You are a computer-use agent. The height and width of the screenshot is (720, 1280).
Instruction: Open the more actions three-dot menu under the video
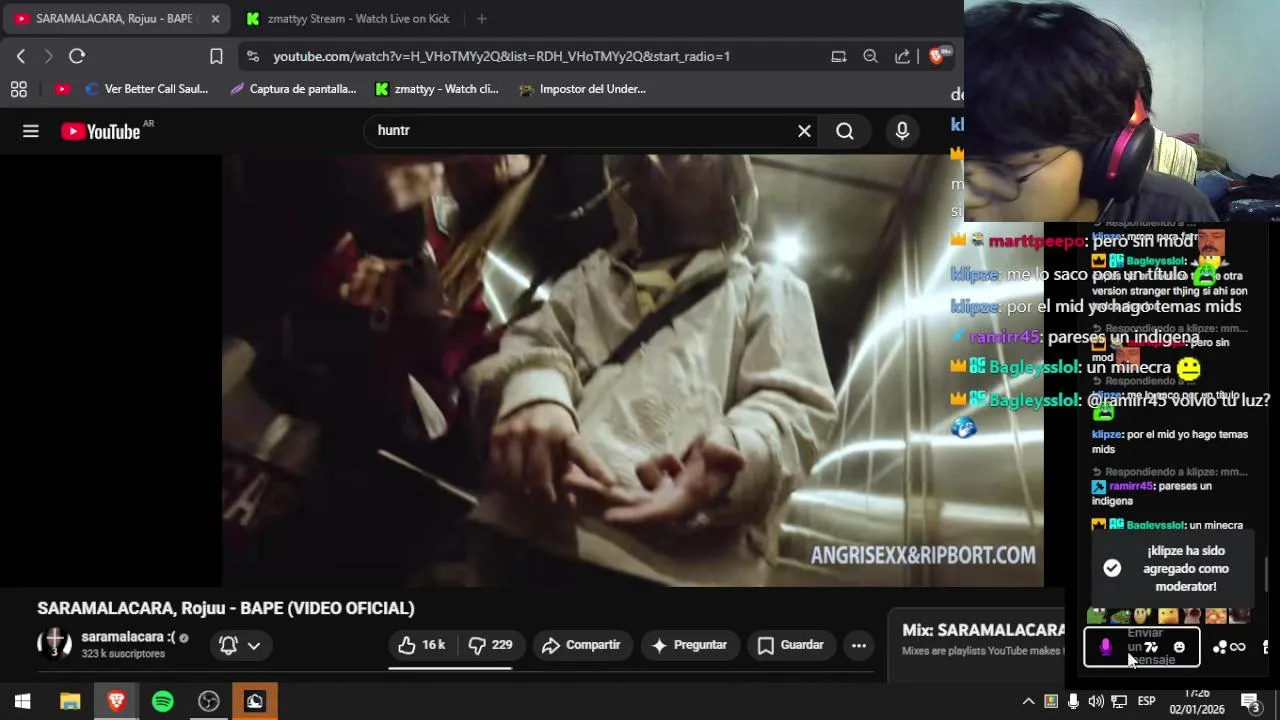(x=859, y=645)
